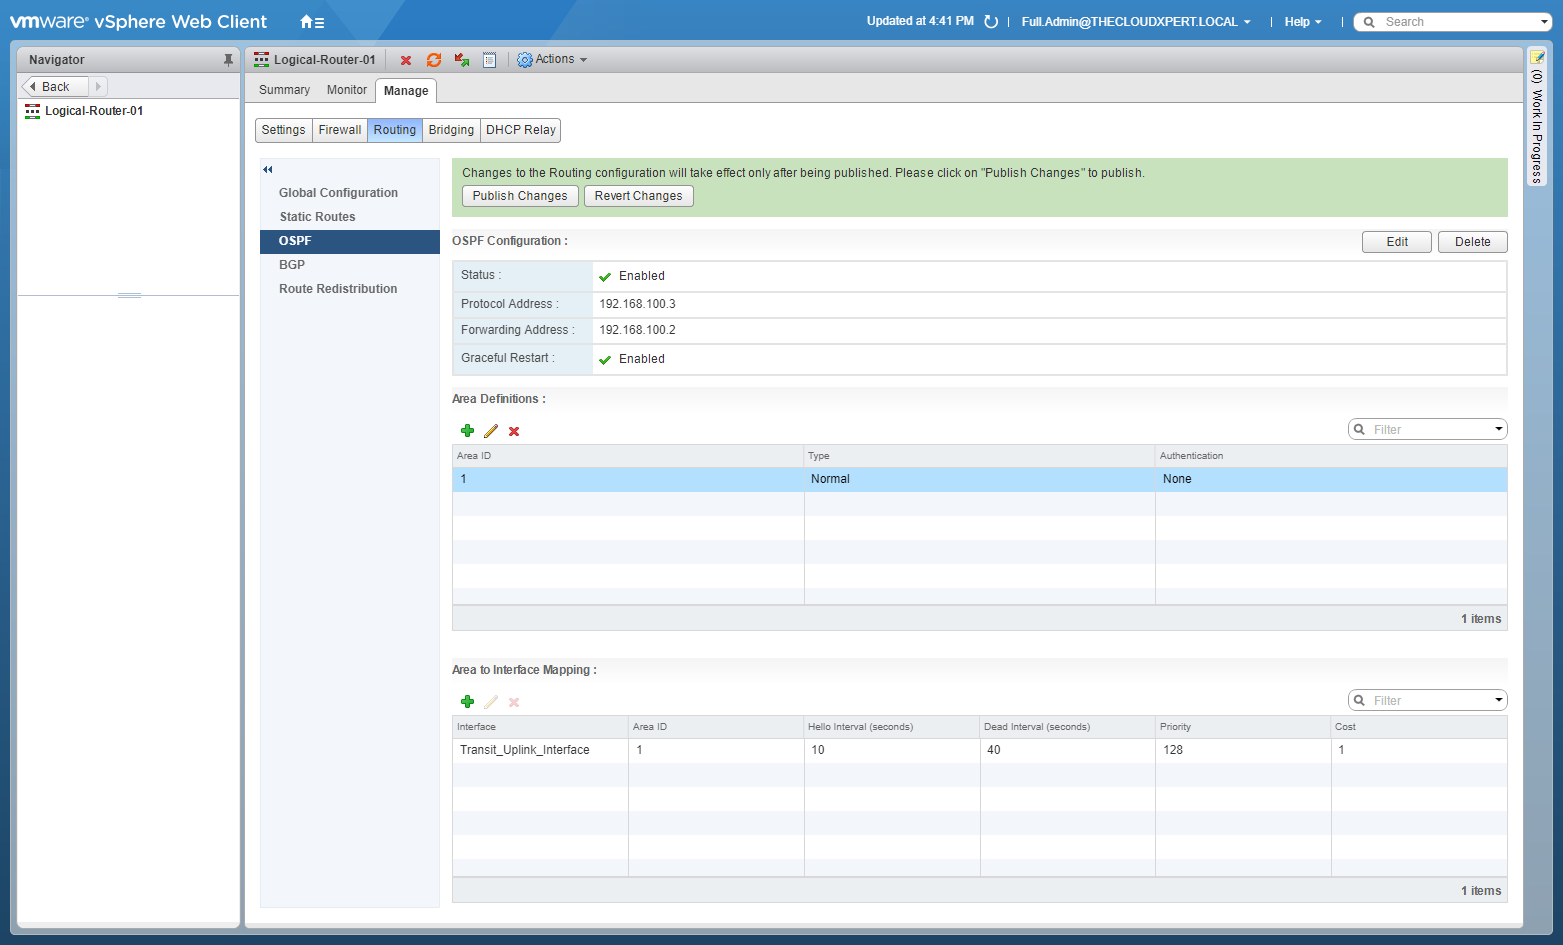Edit selected area definition with pencil icon
The width and height of the screenshot is (1563, 945).
coord(491,431)
